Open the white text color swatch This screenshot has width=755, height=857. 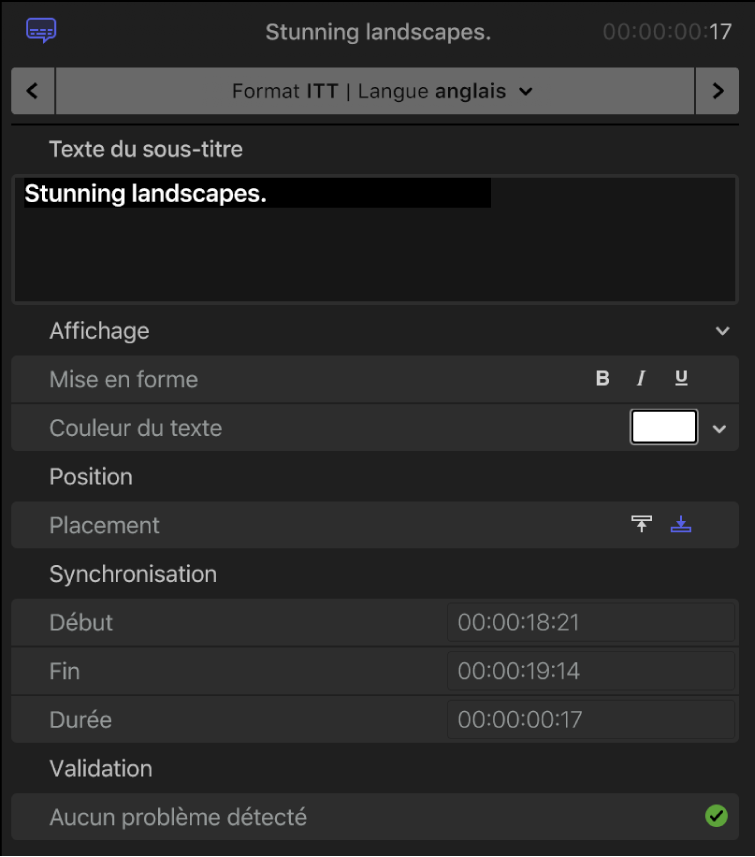pyautogui.click(x=663, y=427)
